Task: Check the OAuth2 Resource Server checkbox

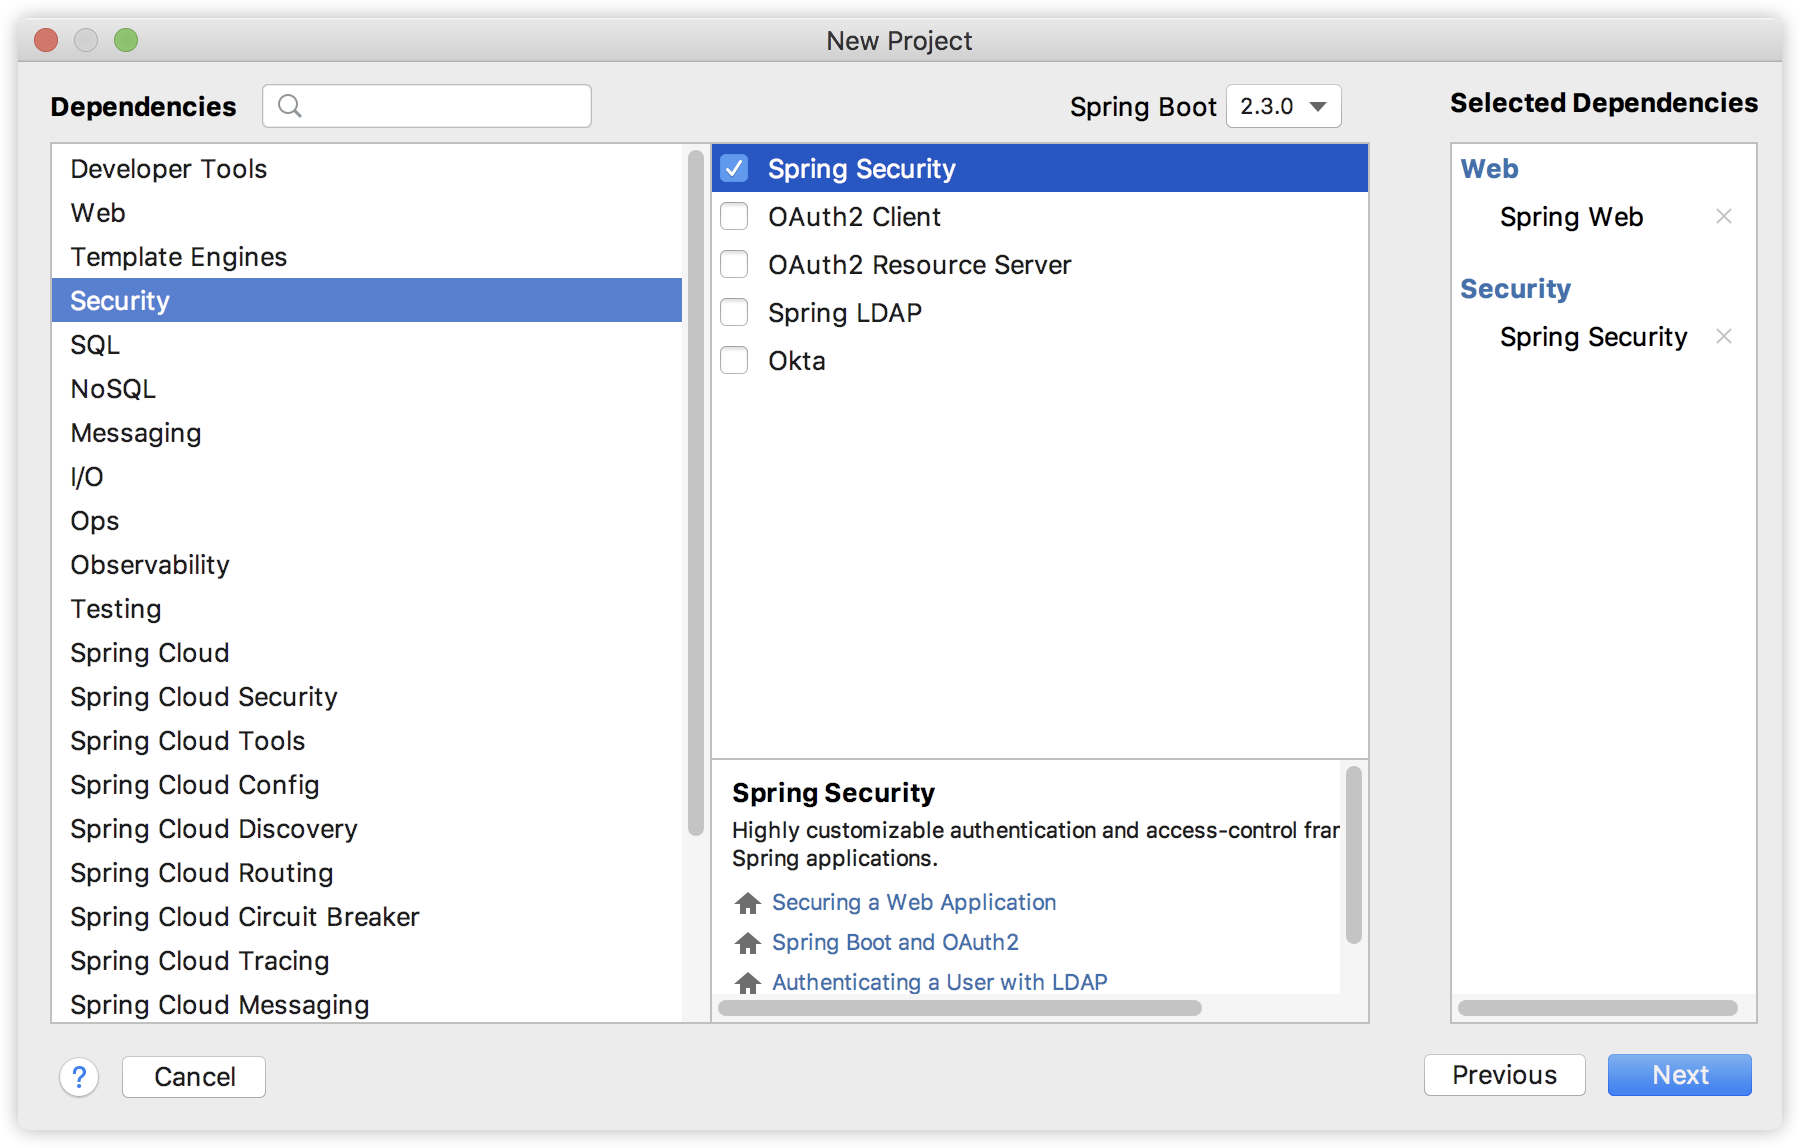Action: coord(735,264)
